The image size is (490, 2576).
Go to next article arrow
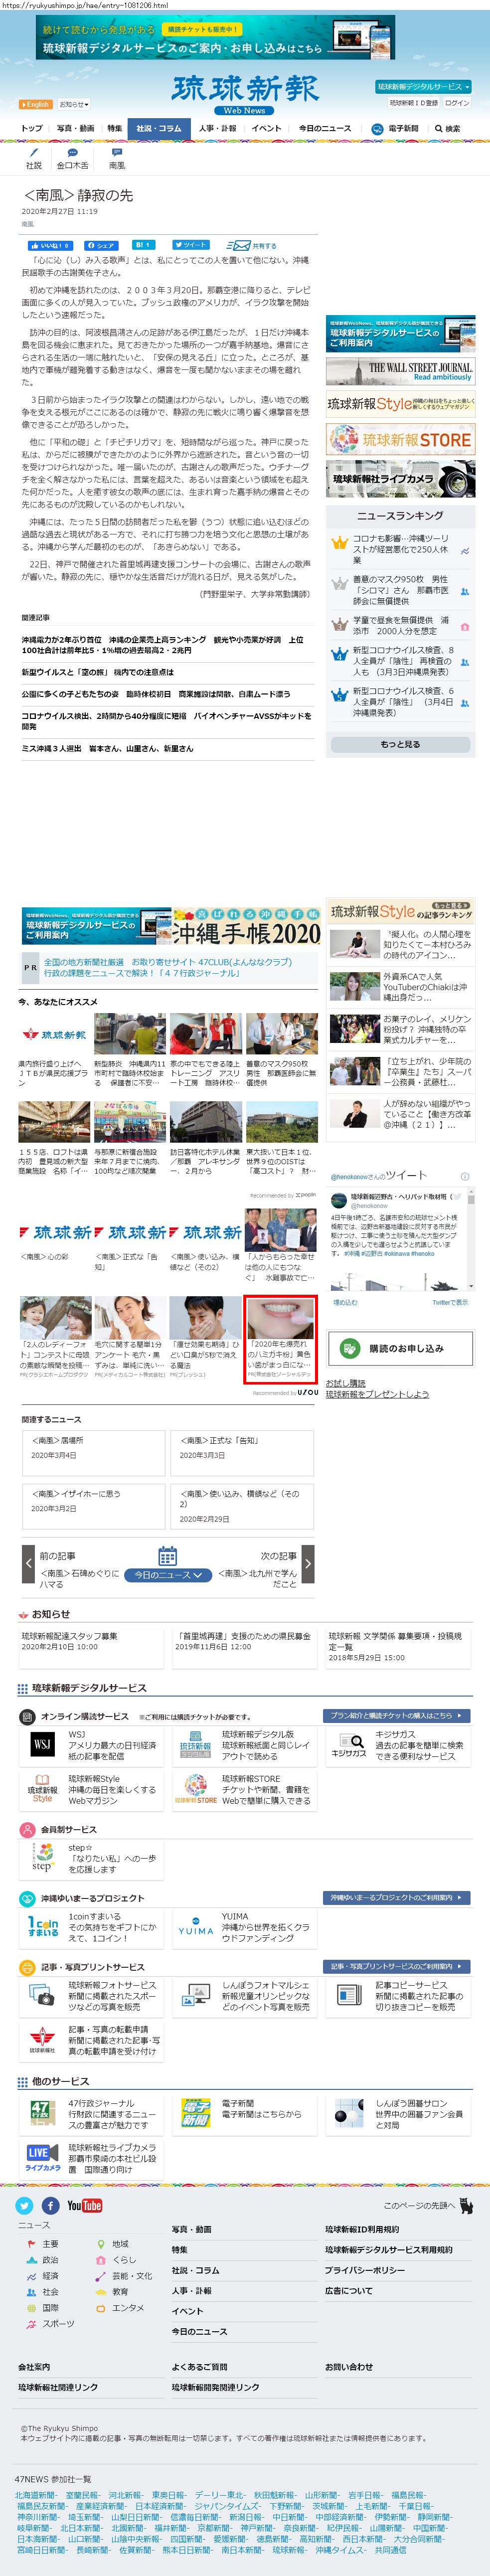point(307,1564)
